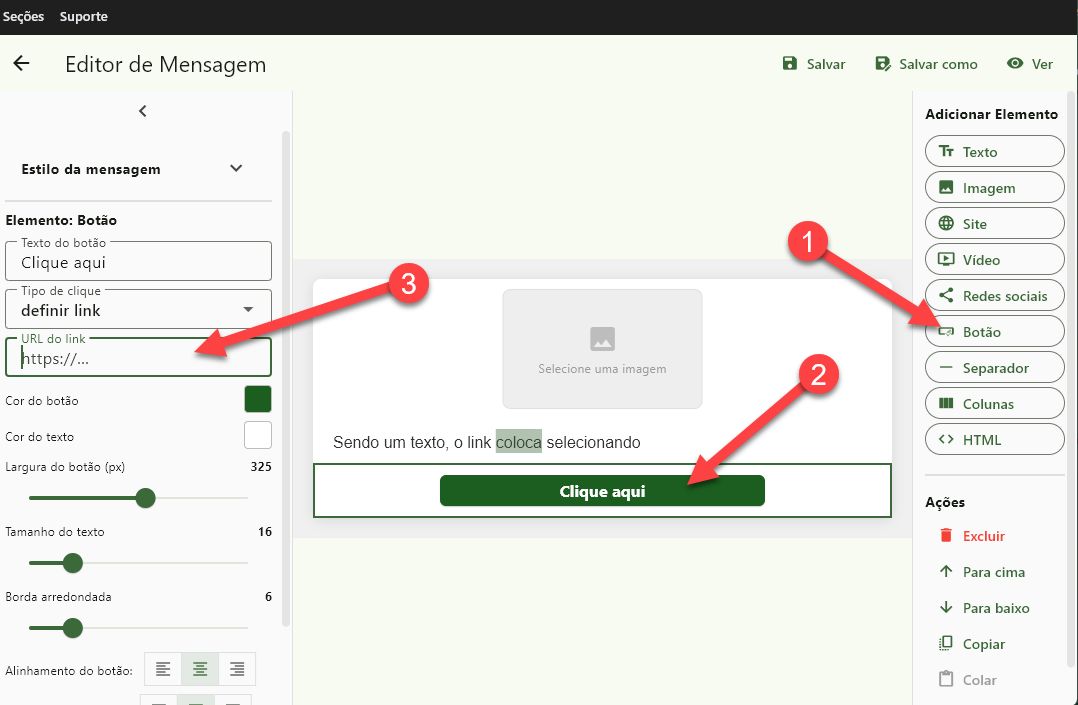Align button to the right
Viewport: 1078px width, 705px height.
pos(237,669)
